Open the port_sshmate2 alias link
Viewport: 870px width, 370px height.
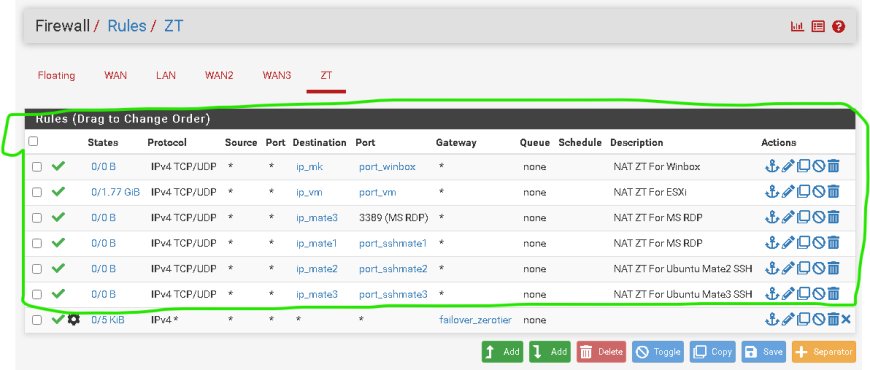[x=393, y=269]
